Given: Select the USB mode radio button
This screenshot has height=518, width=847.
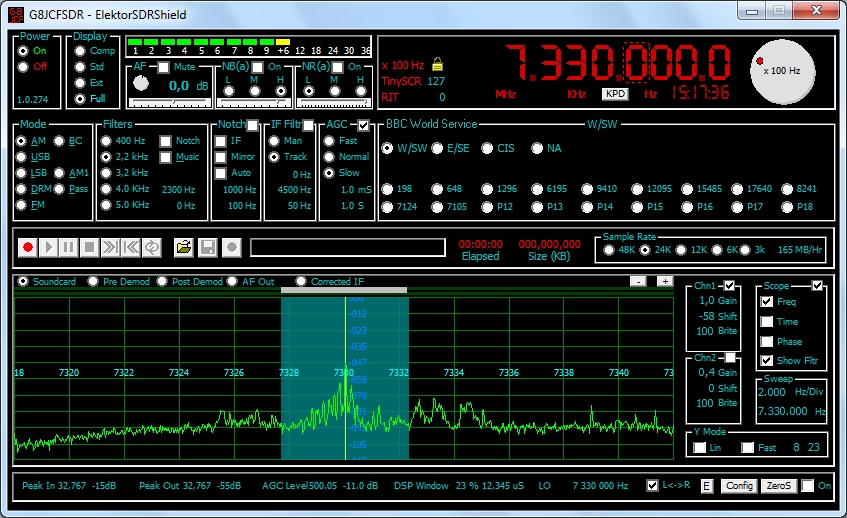Looking at the screenshot, I should (23, 157).
